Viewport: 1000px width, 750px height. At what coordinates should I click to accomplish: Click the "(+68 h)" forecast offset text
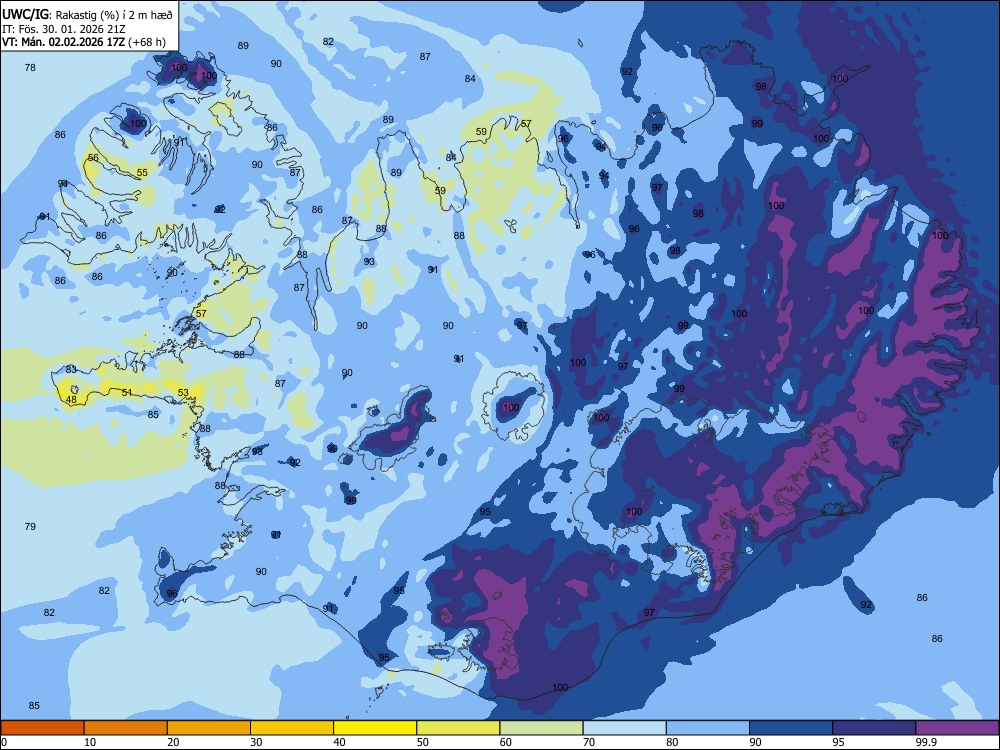point(147,42)
